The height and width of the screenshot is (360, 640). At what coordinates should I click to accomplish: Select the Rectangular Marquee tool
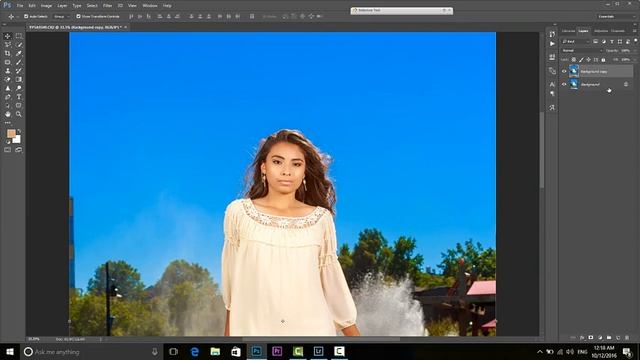coord(19,36)
